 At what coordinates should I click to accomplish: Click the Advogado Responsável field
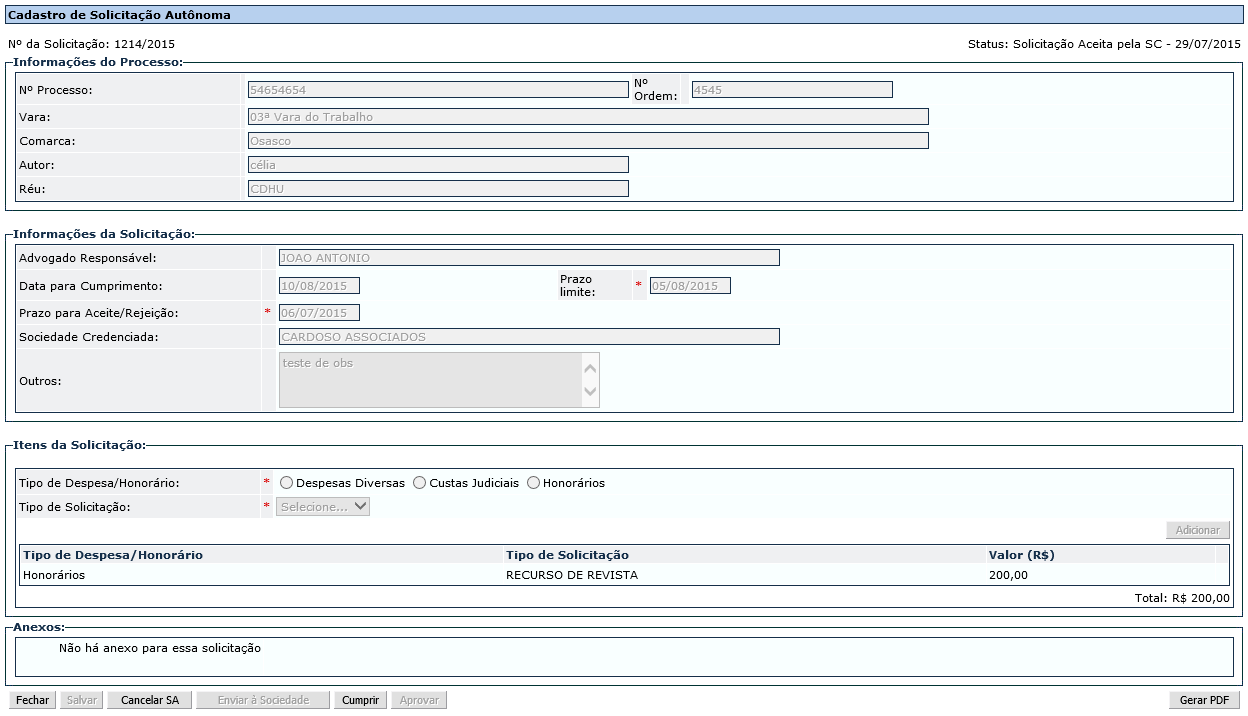pos(529,258)
